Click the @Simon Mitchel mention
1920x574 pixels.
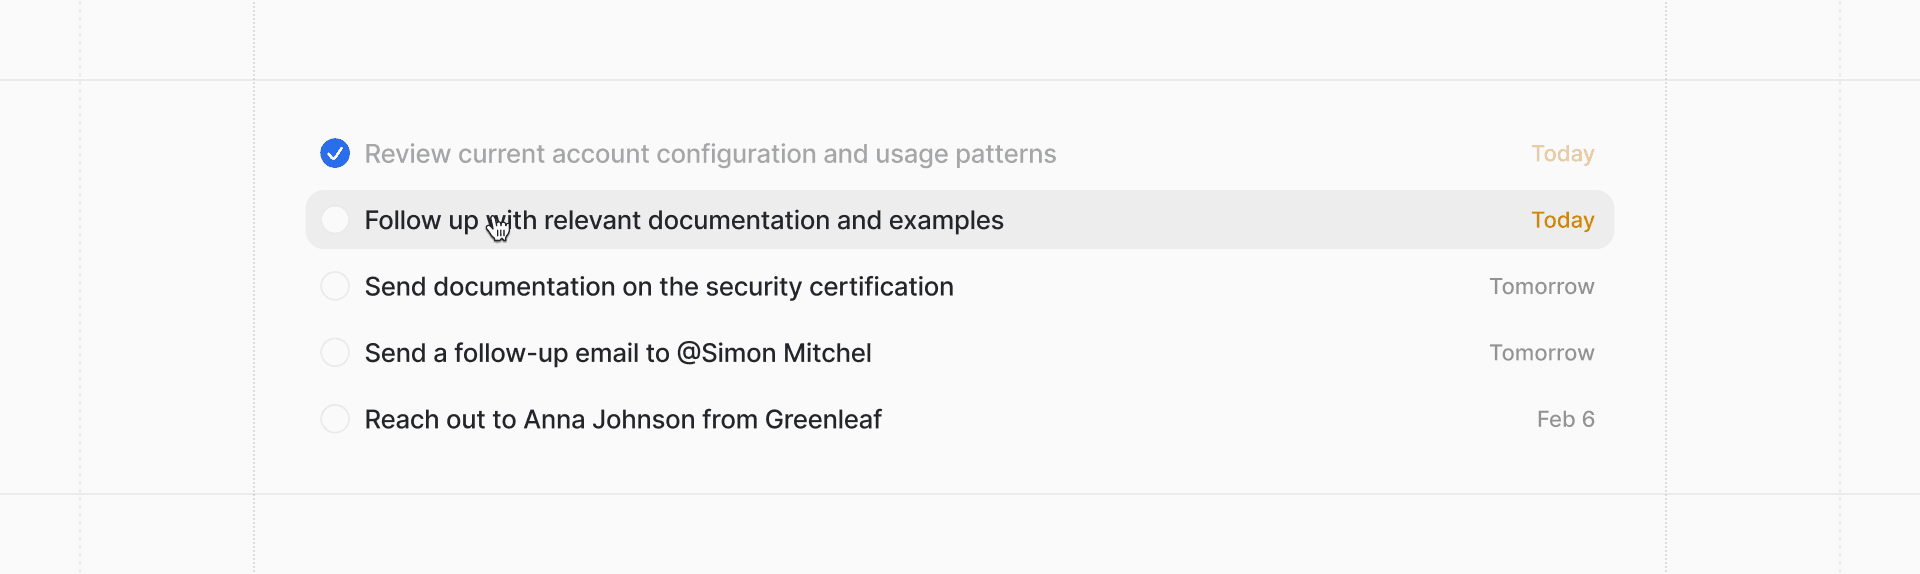click(774, 353)
